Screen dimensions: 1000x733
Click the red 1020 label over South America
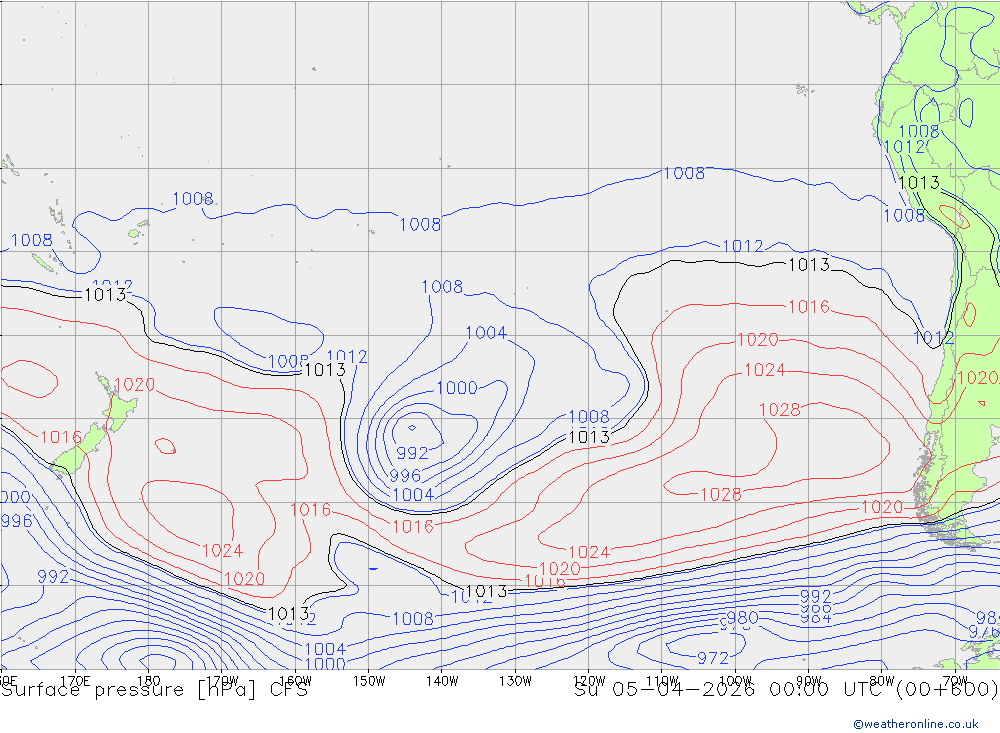977,378
